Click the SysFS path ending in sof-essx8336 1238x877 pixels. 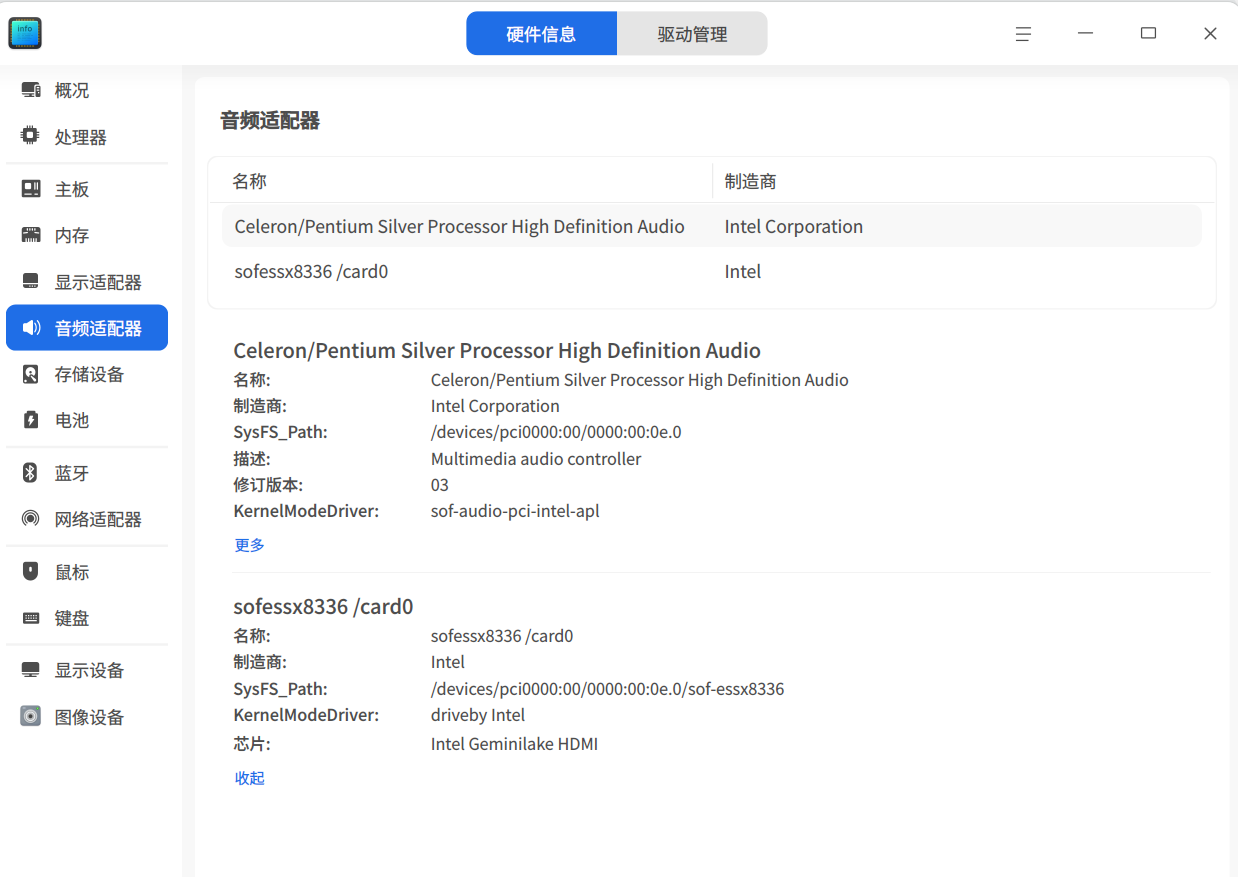point(608,689)
